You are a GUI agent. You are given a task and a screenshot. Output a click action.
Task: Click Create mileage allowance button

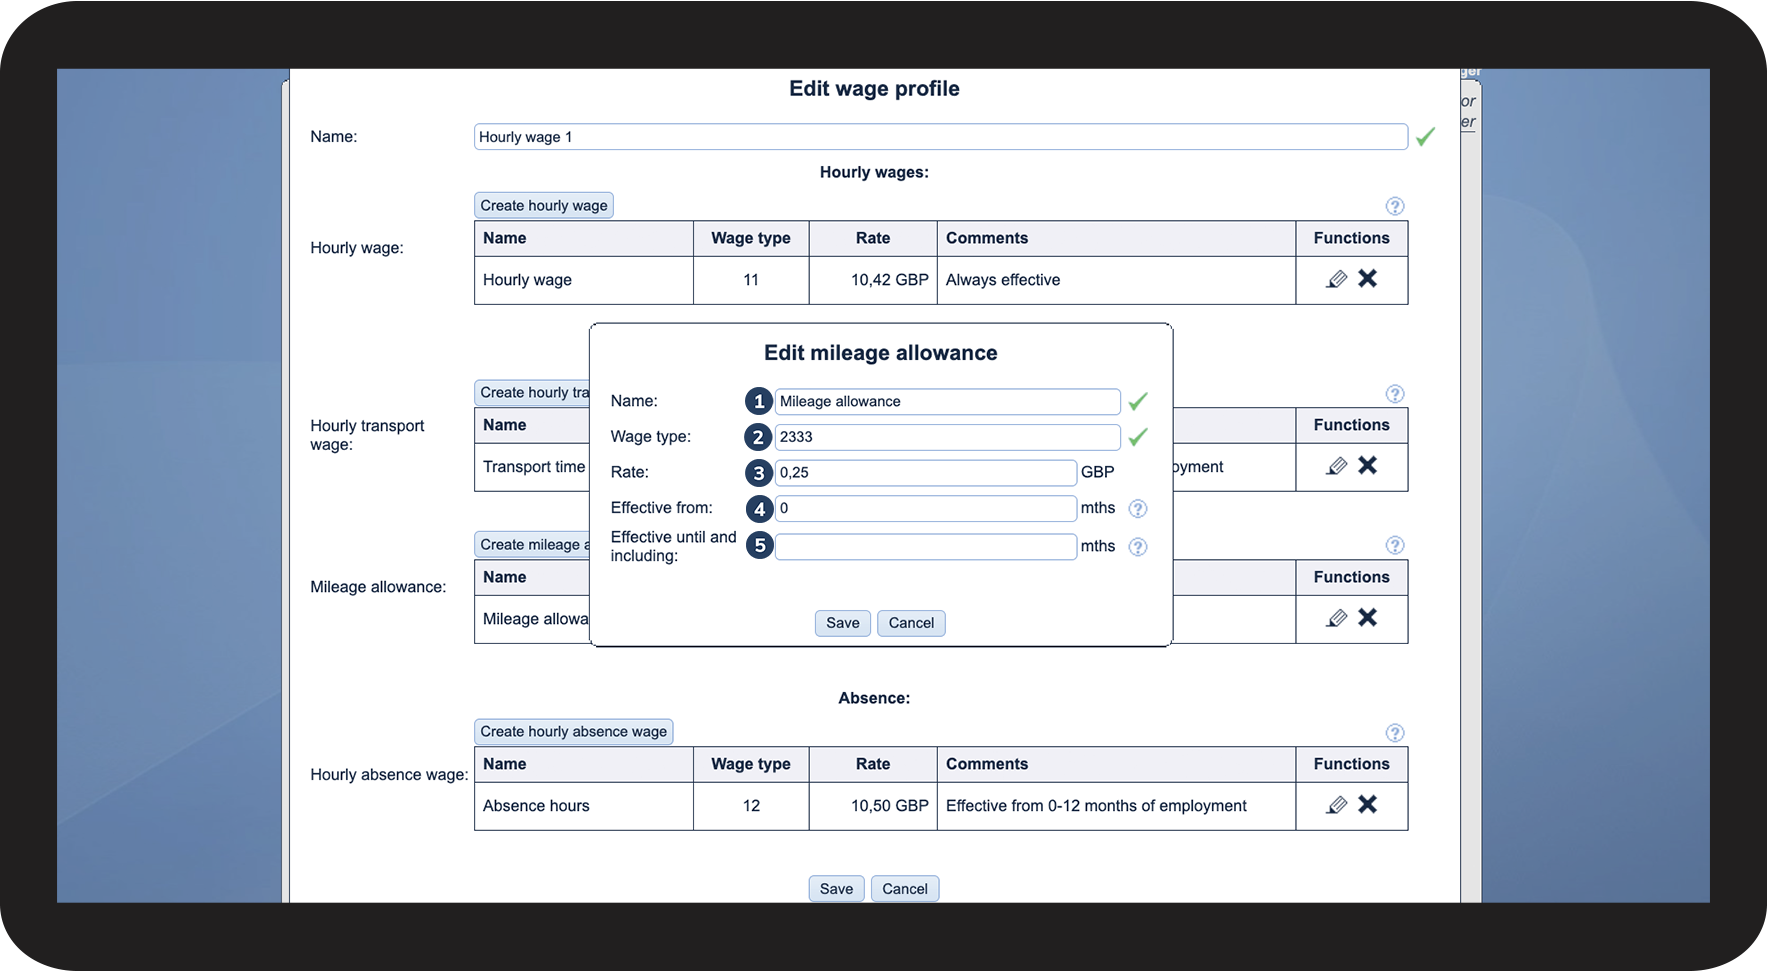pyautogui.click(x=532, y=544)
